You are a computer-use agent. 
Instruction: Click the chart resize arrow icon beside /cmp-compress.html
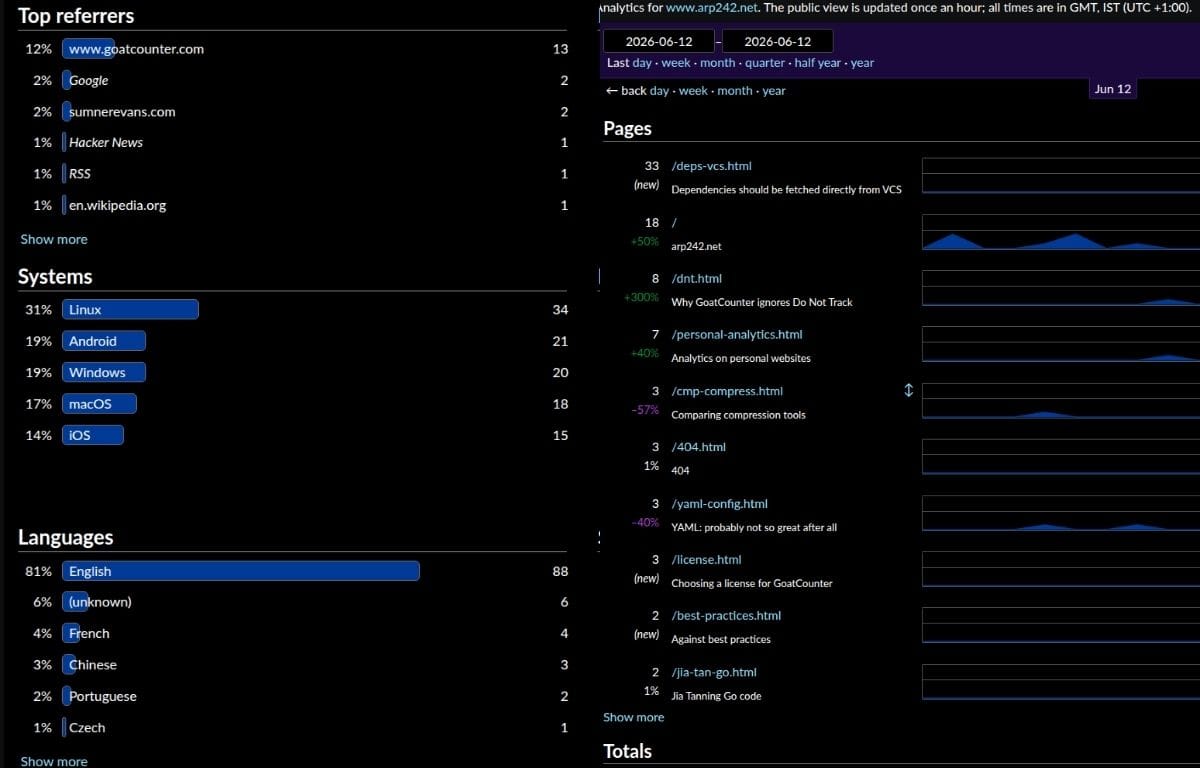coord(908,390)
